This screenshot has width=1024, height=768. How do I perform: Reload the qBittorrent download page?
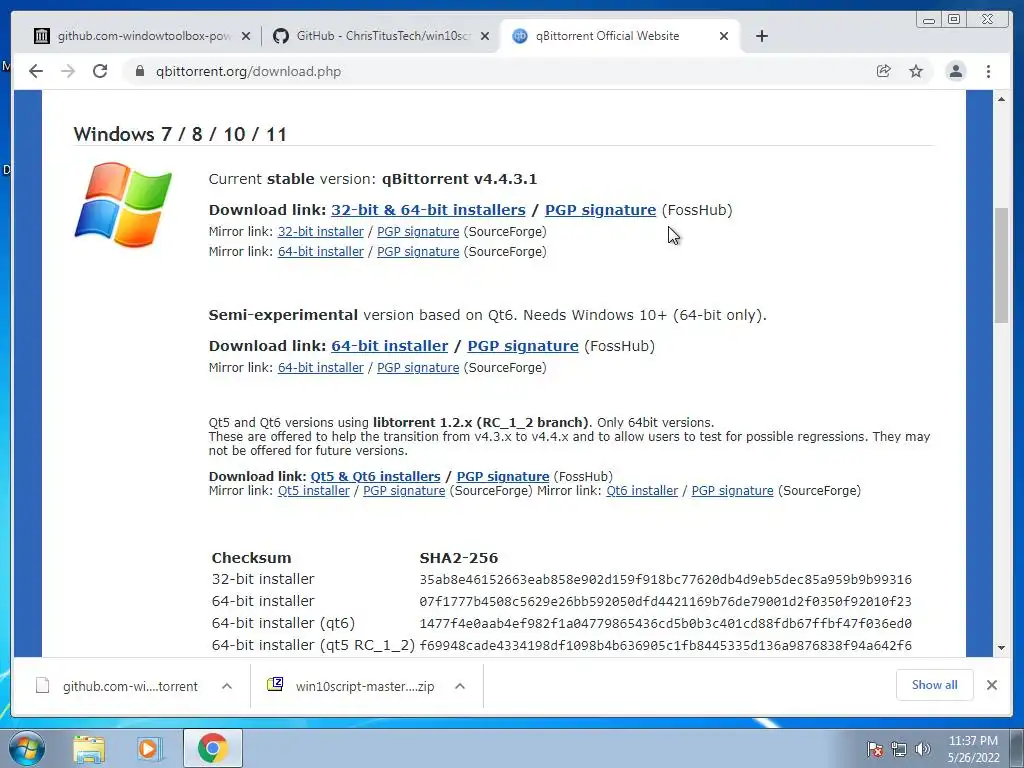tap(100, 71)
